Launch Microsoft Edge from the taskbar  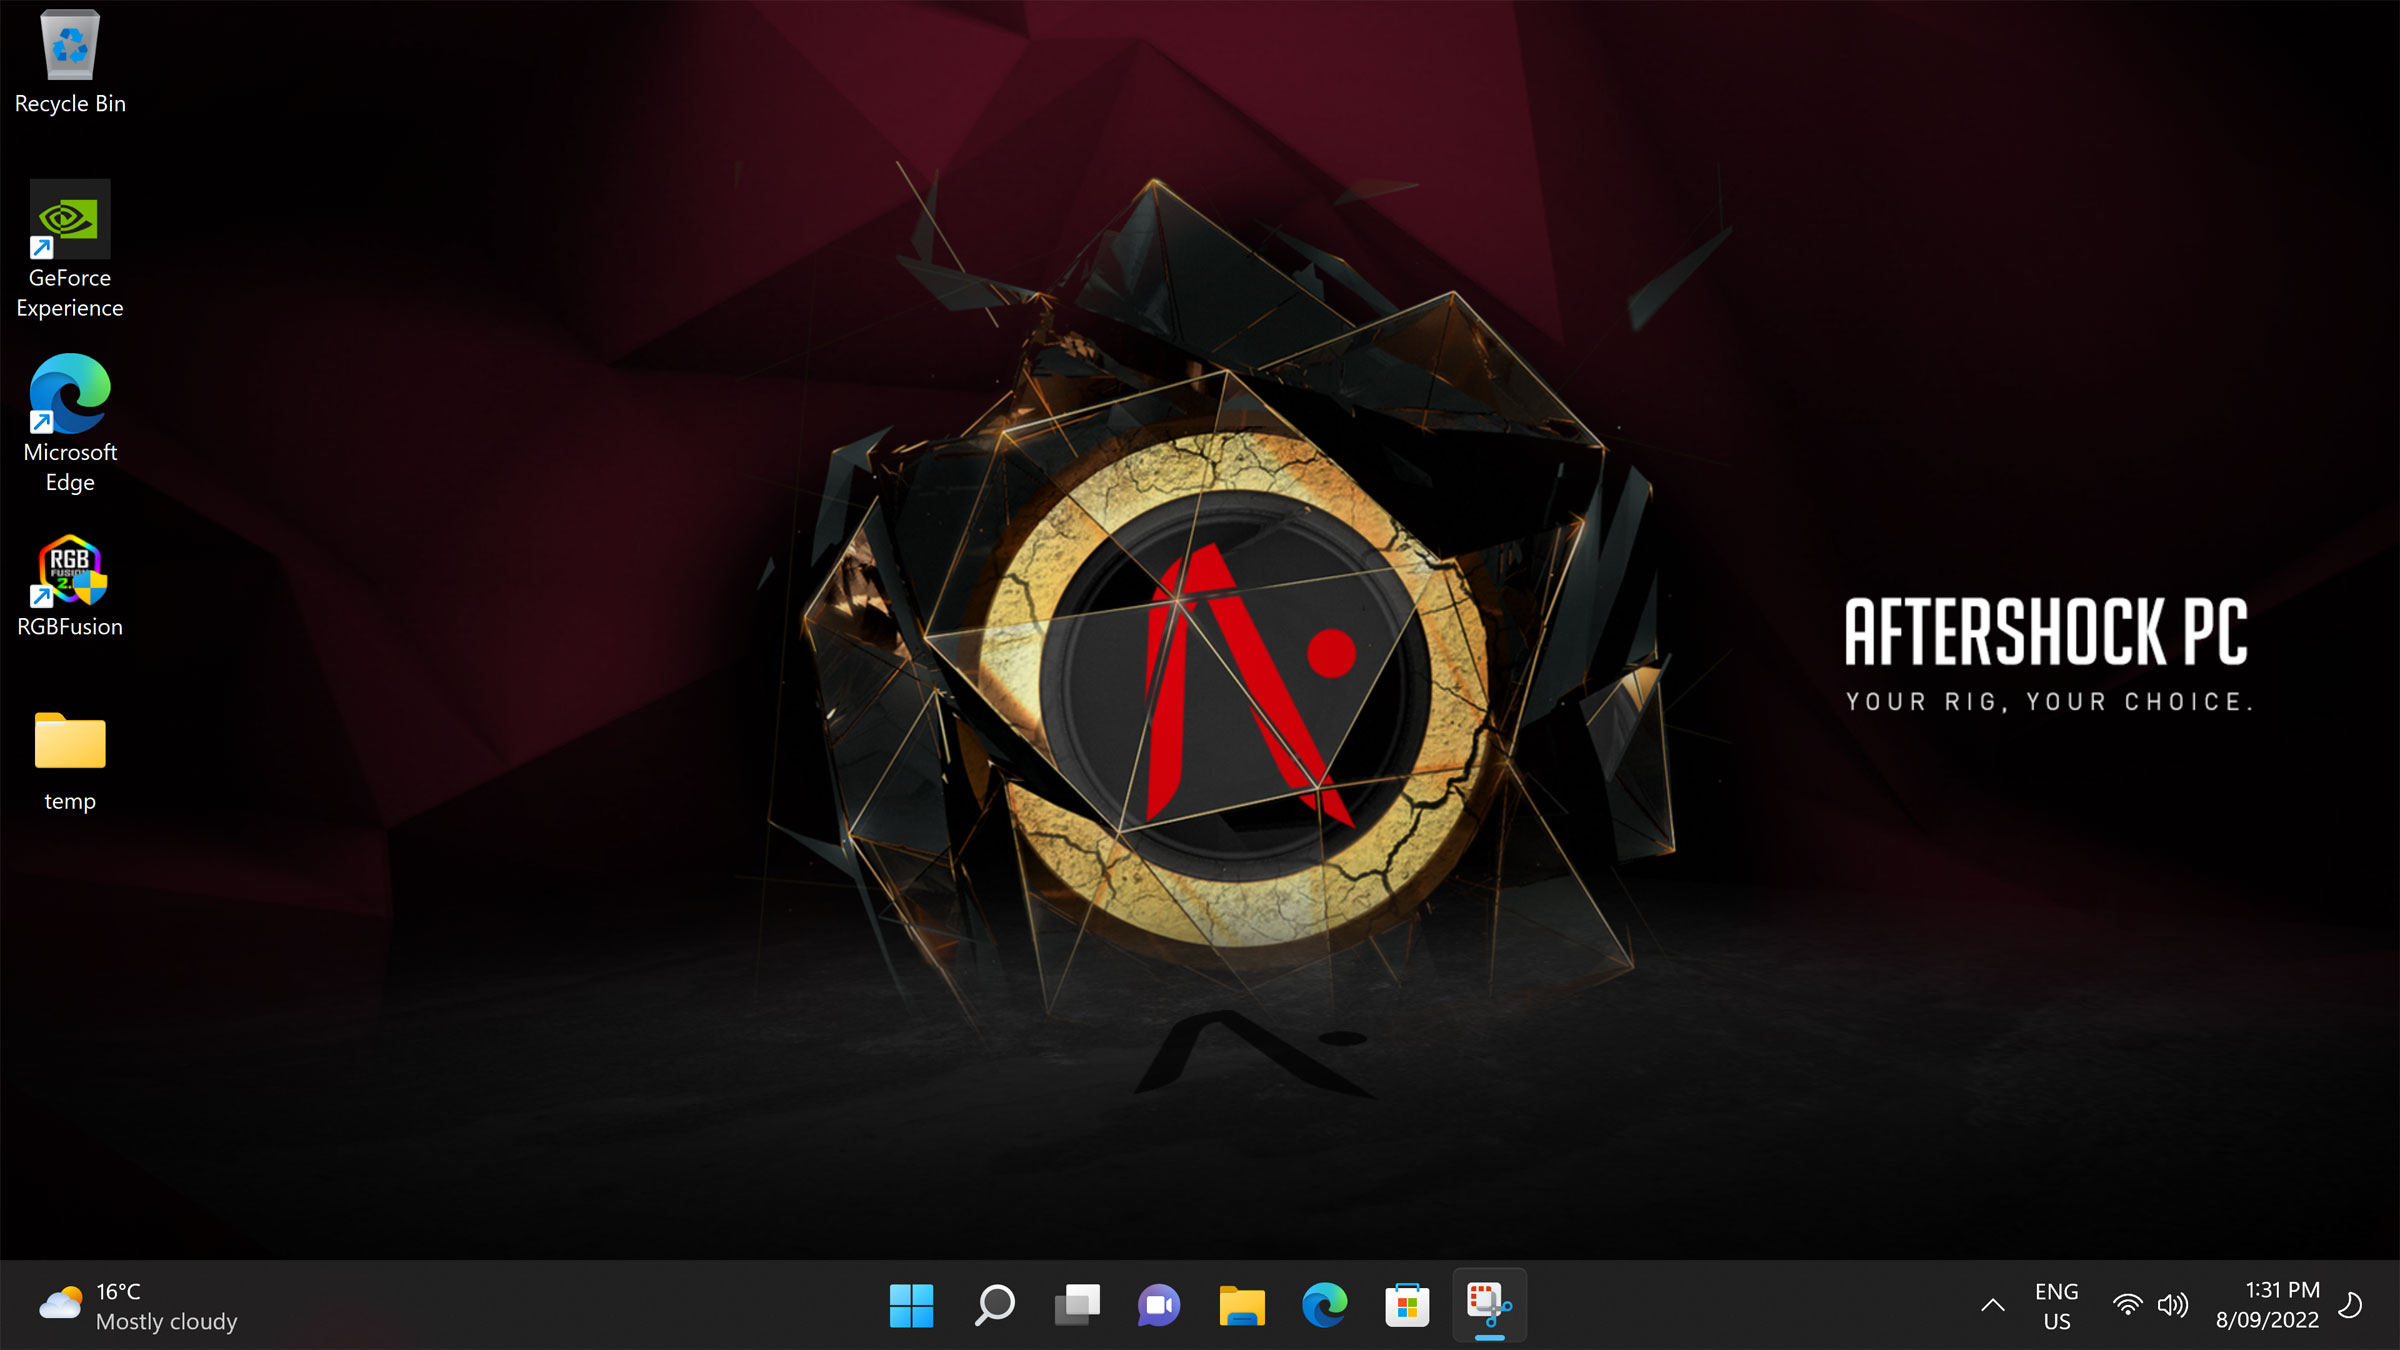point(1325,1305)
